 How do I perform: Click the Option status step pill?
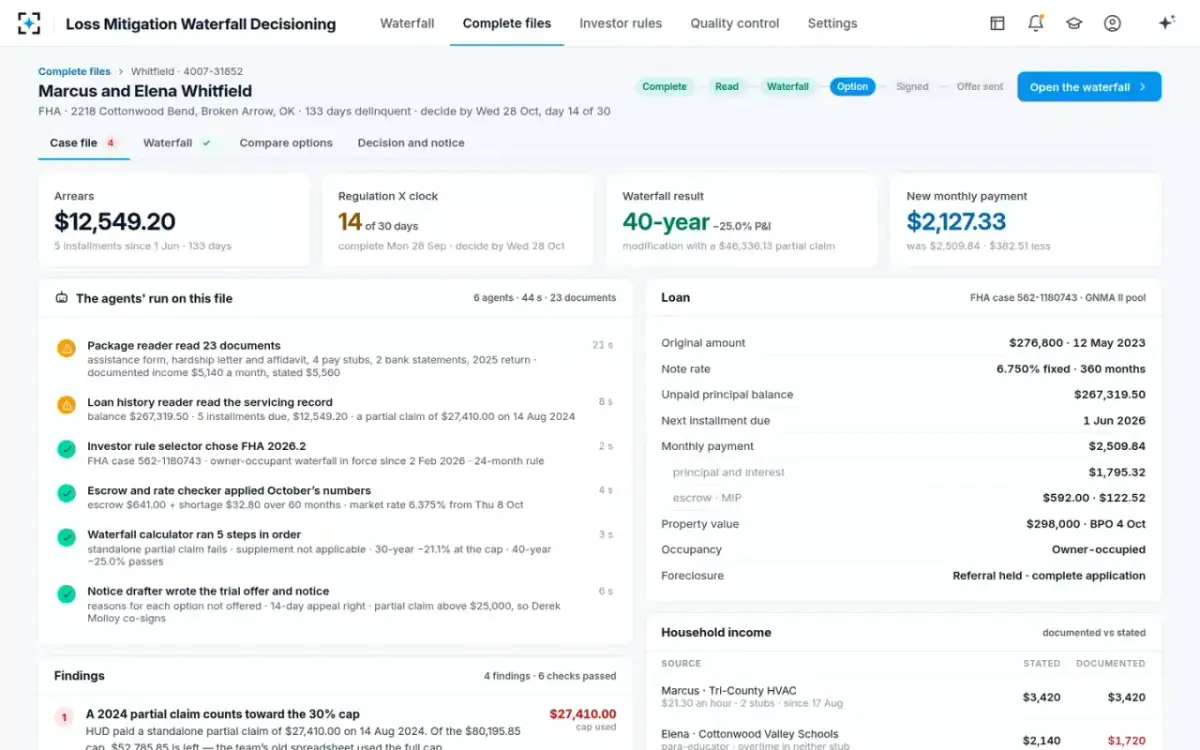852,87
